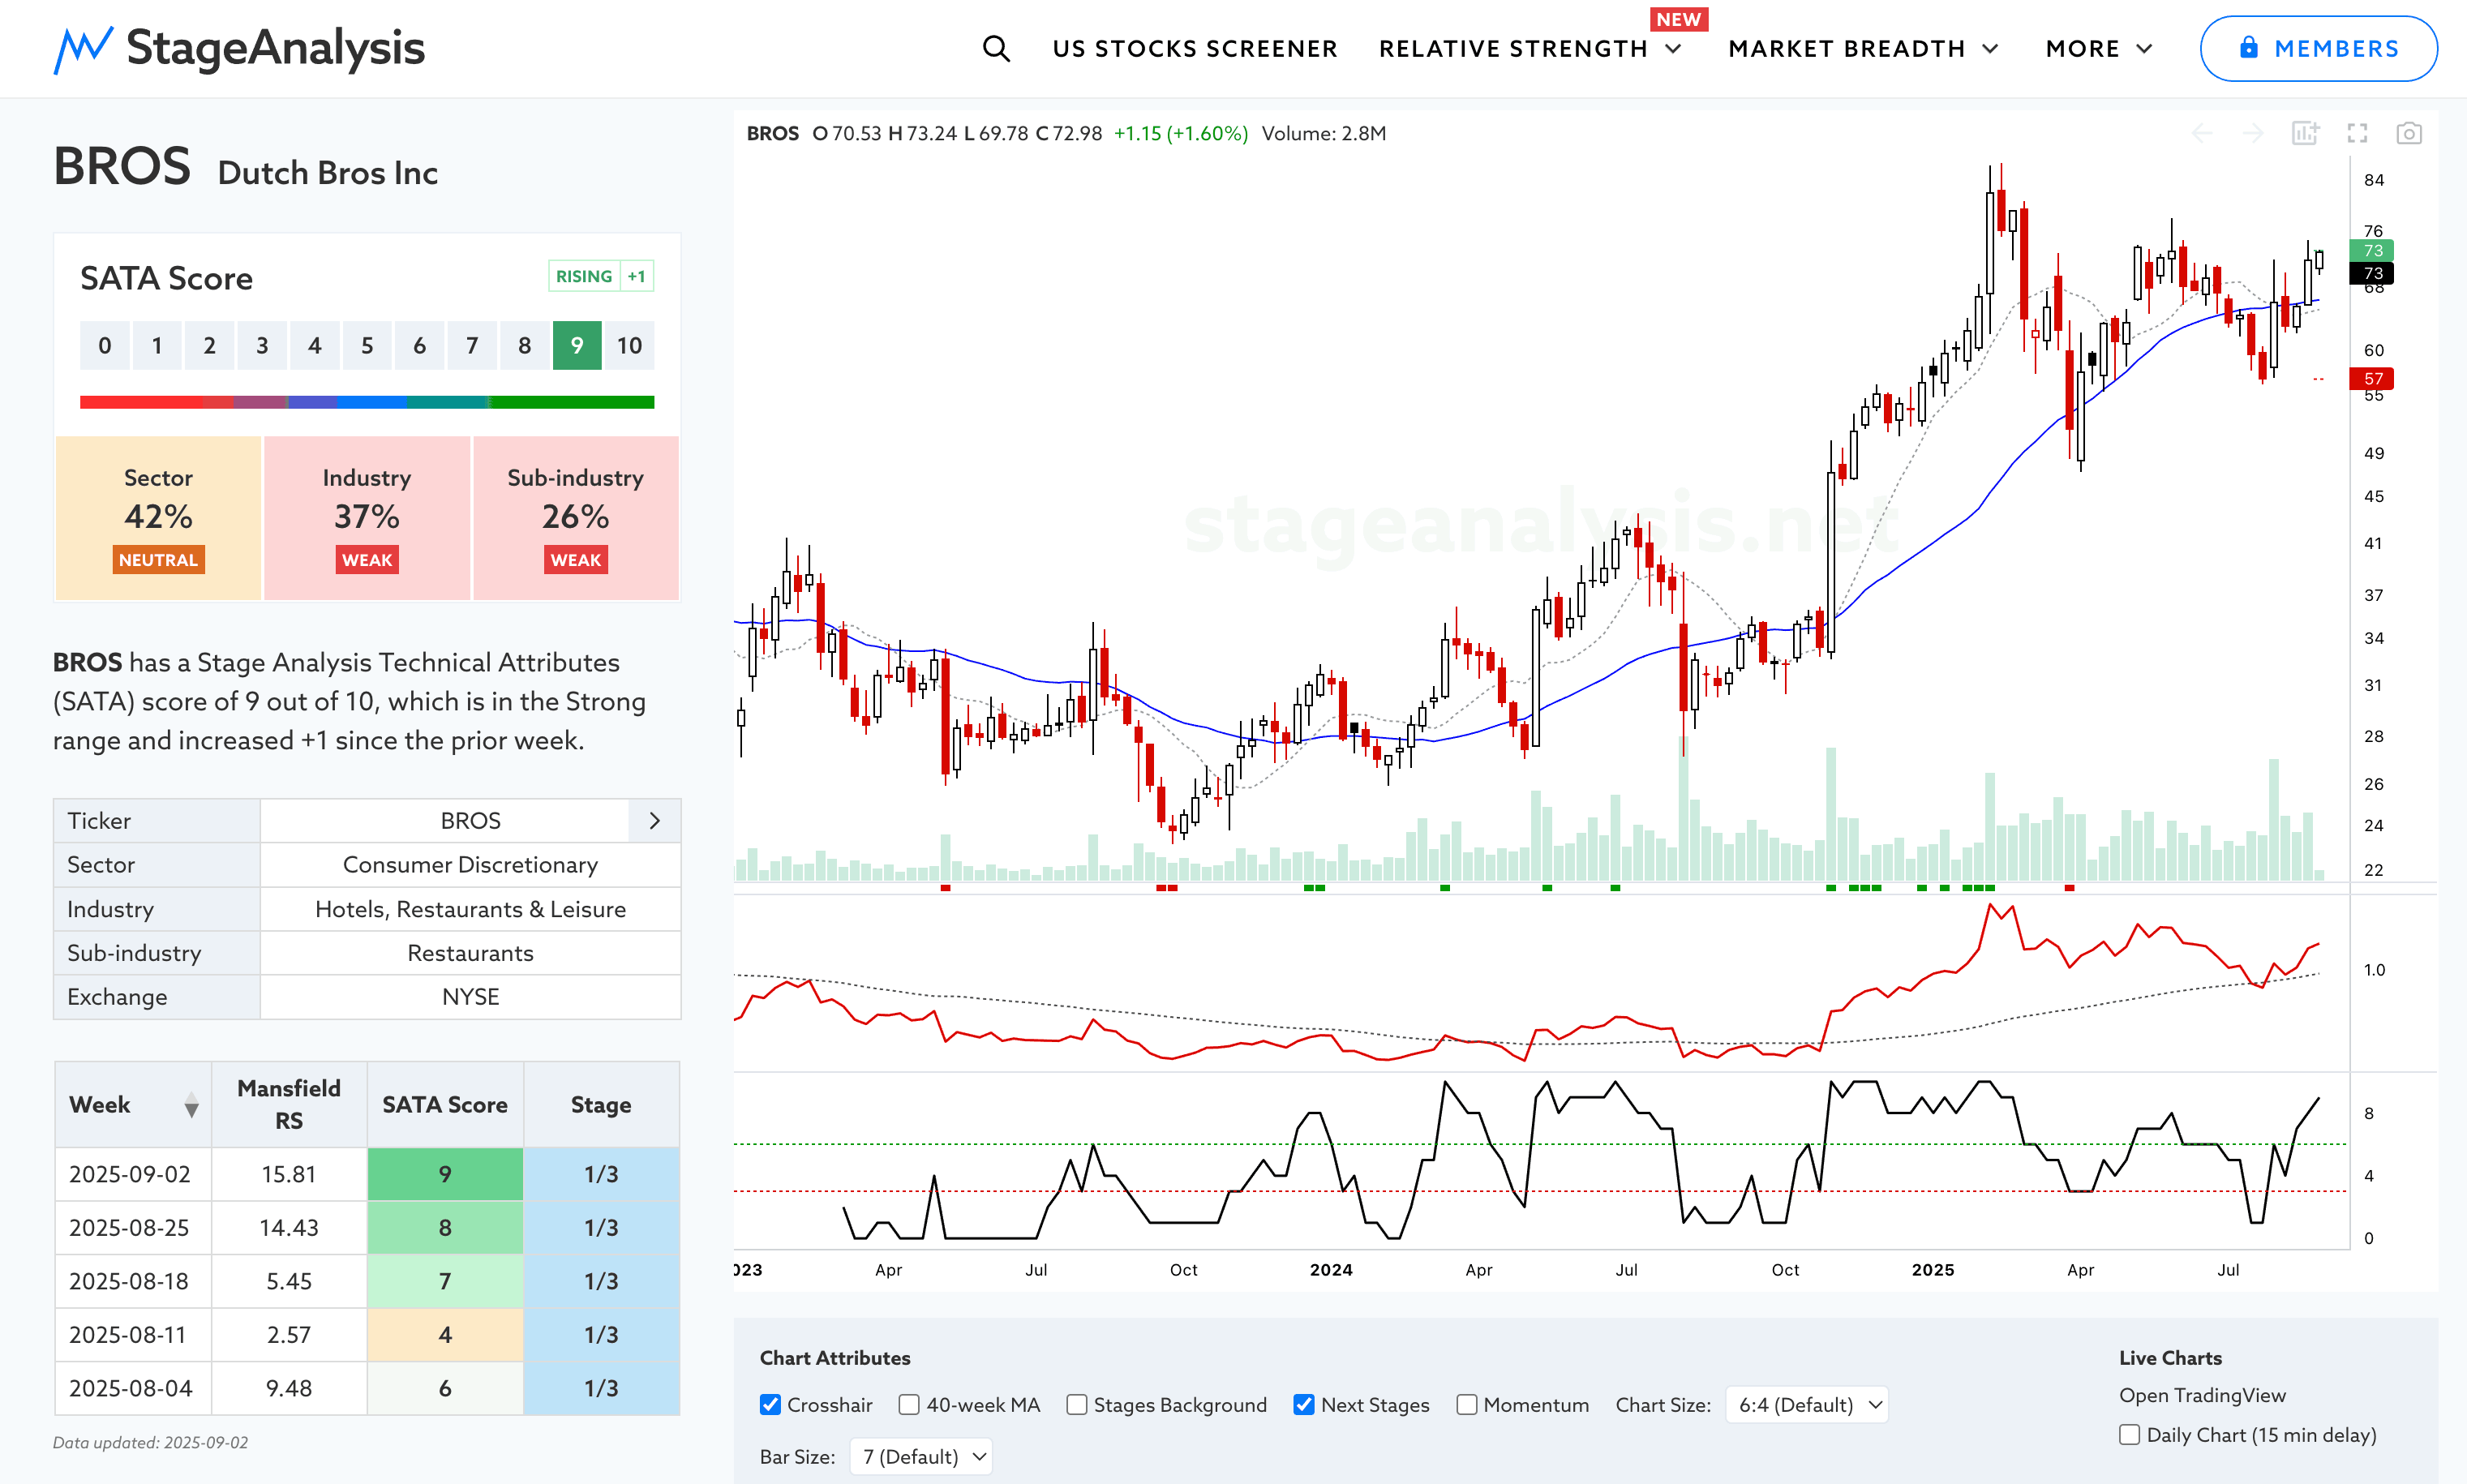The height and width of the screenshot is (1484, 2467).
Task: Click the Sub-industry 26% Weak card
Action: coord(575,518)
